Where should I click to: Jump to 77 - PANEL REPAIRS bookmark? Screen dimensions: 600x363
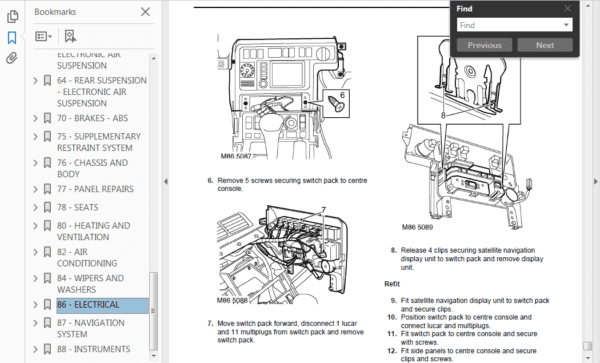pyautogui.click(x=95, y=189)
